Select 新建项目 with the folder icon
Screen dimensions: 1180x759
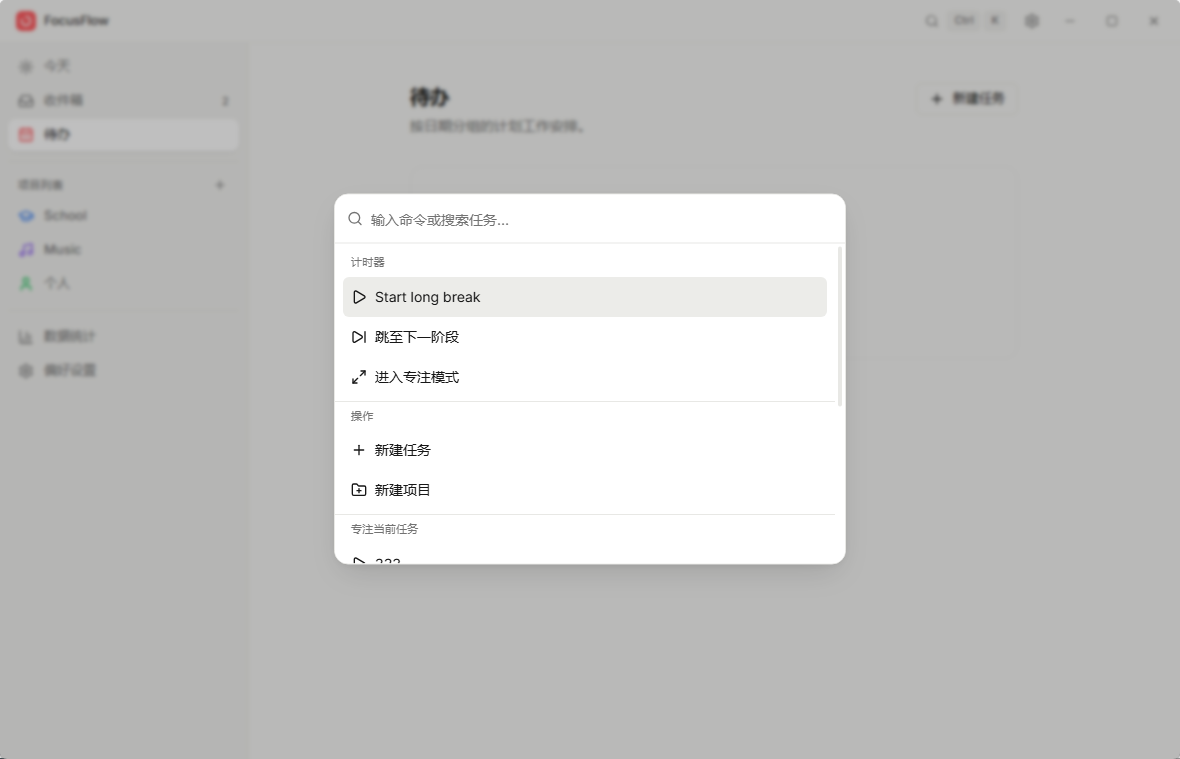tap(585, 490)
